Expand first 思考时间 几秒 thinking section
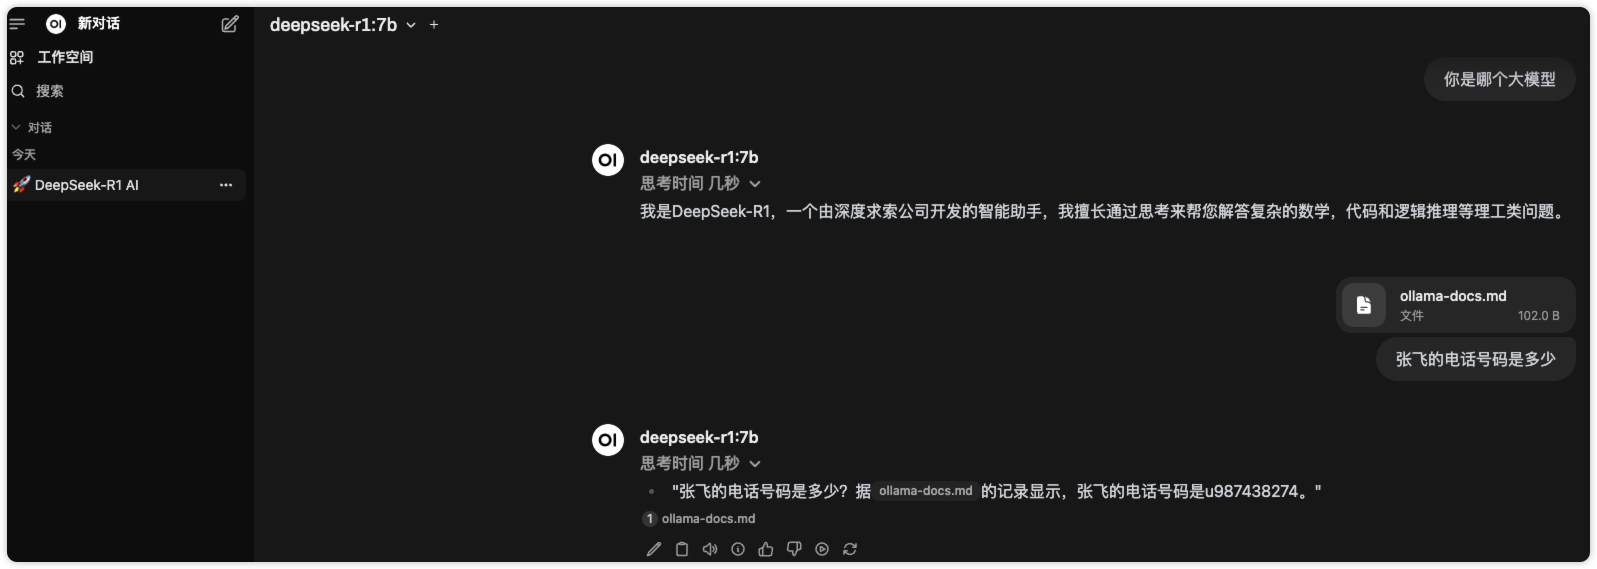1597x569 pixels. (x=700, y=184)
